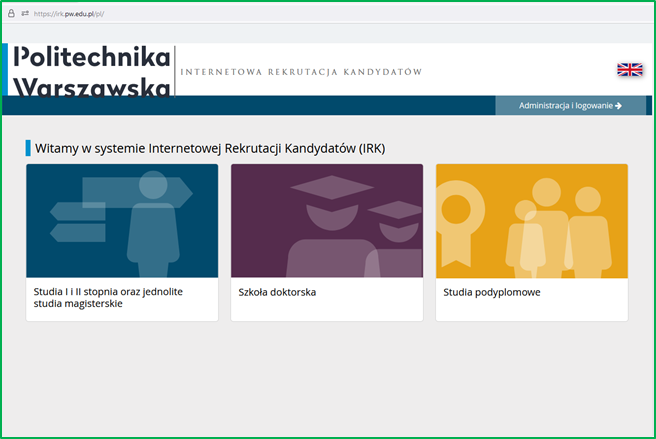656x439 pixels.
Task: Open the yellow group and ribbon card image
Action: tap(532, 221)
